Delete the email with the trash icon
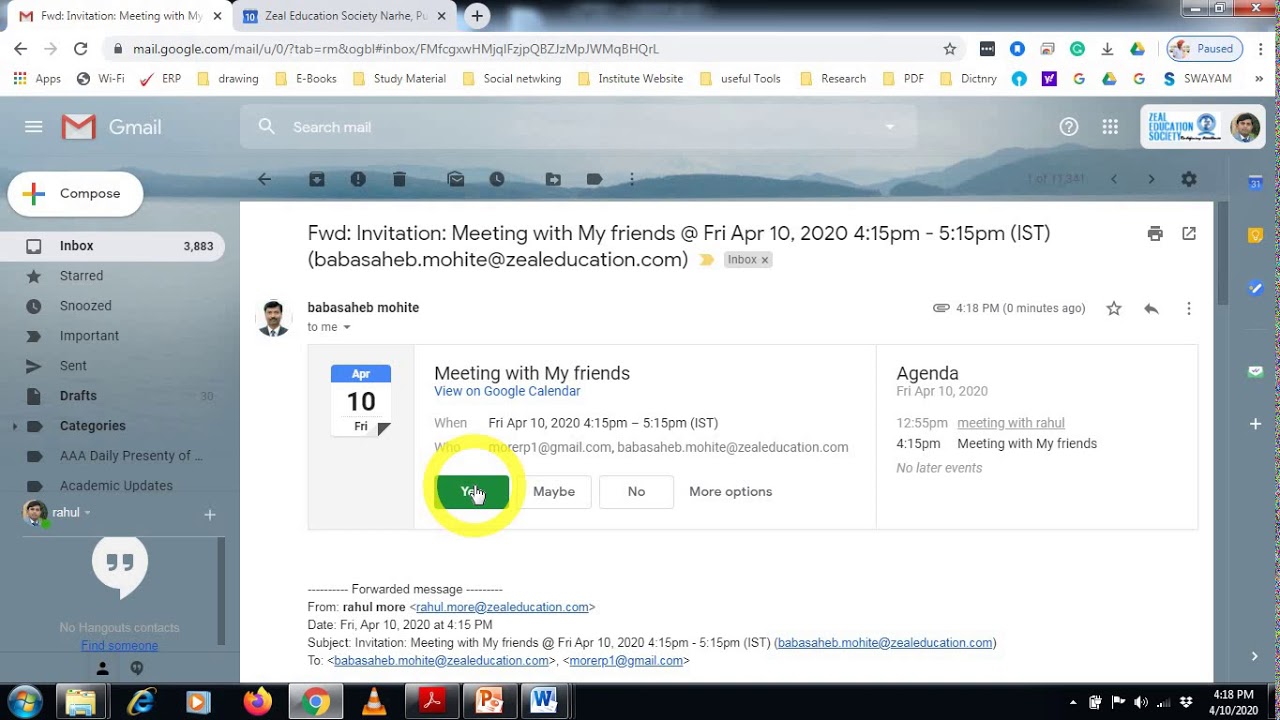 (x=399, y=179)
